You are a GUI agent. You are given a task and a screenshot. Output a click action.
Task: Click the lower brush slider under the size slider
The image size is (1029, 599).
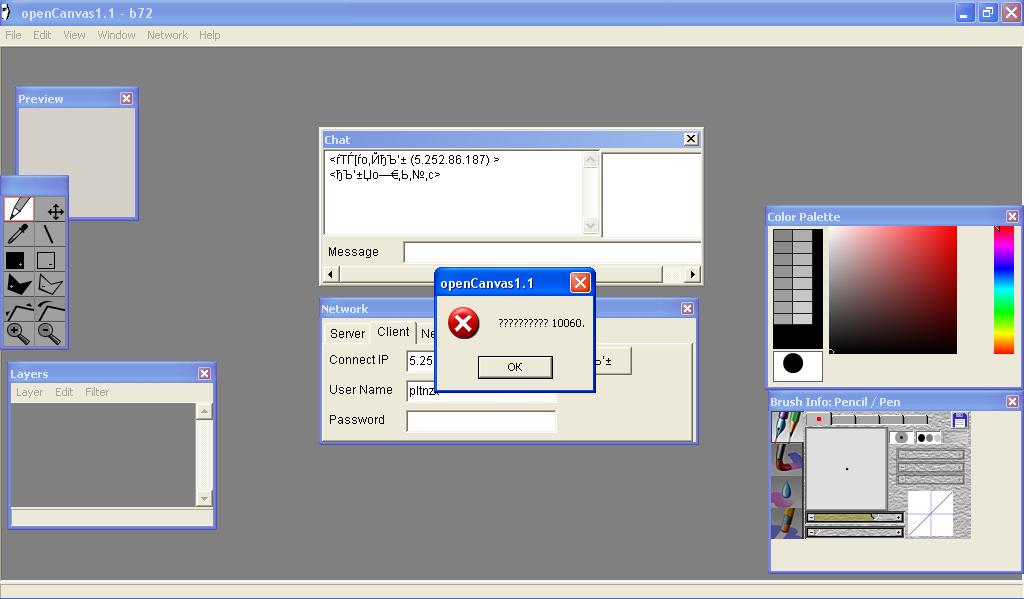(x=854, y=532)
